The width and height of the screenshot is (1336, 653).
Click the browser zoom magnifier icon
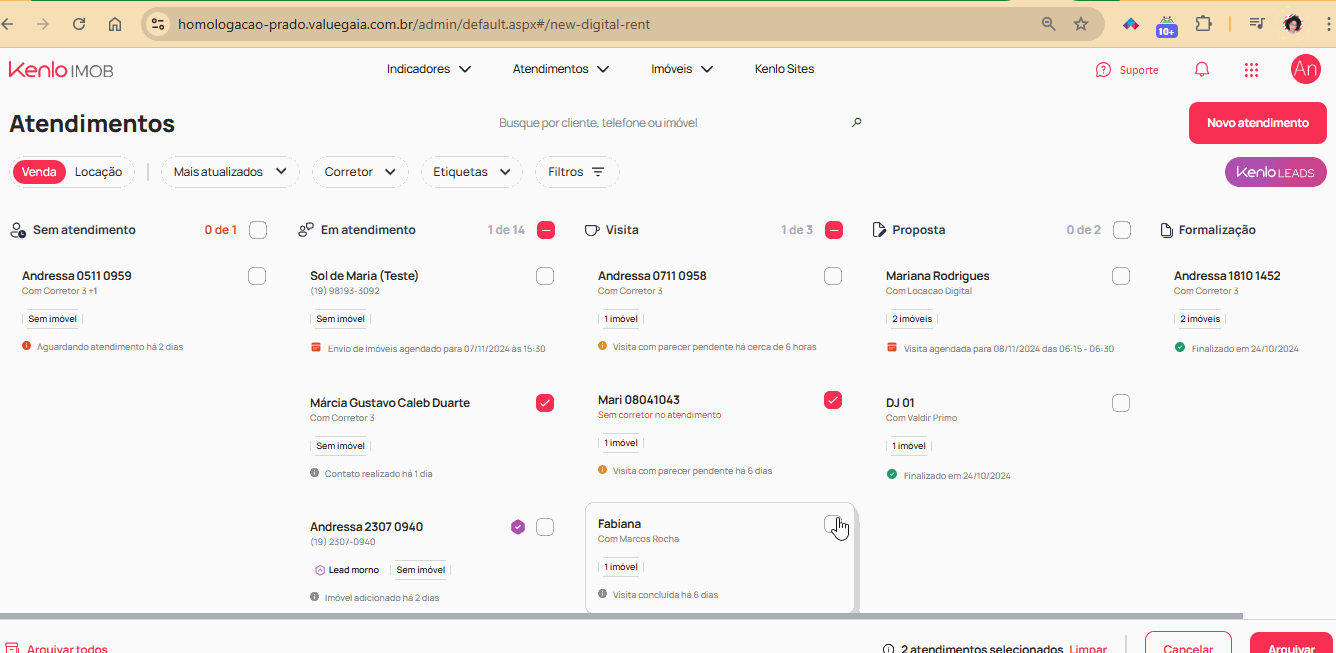click(1049, 23)
